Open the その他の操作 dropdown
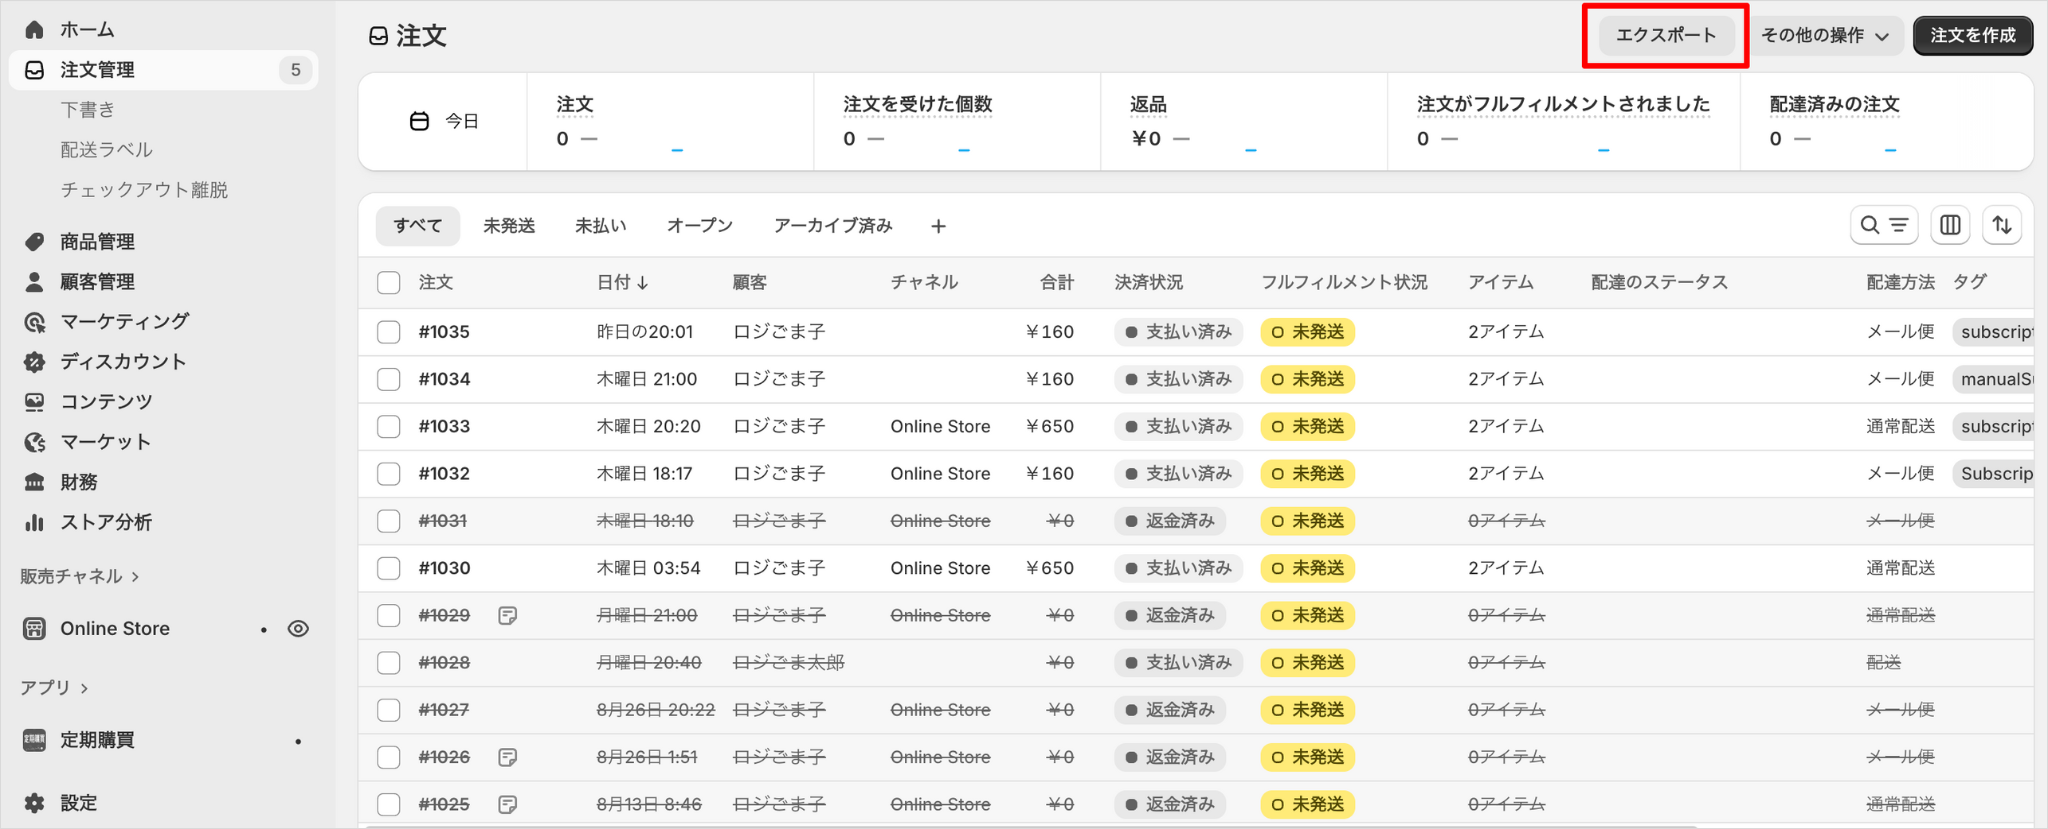Viewport: 2048px width, 829px height. tap(1825, 35)
